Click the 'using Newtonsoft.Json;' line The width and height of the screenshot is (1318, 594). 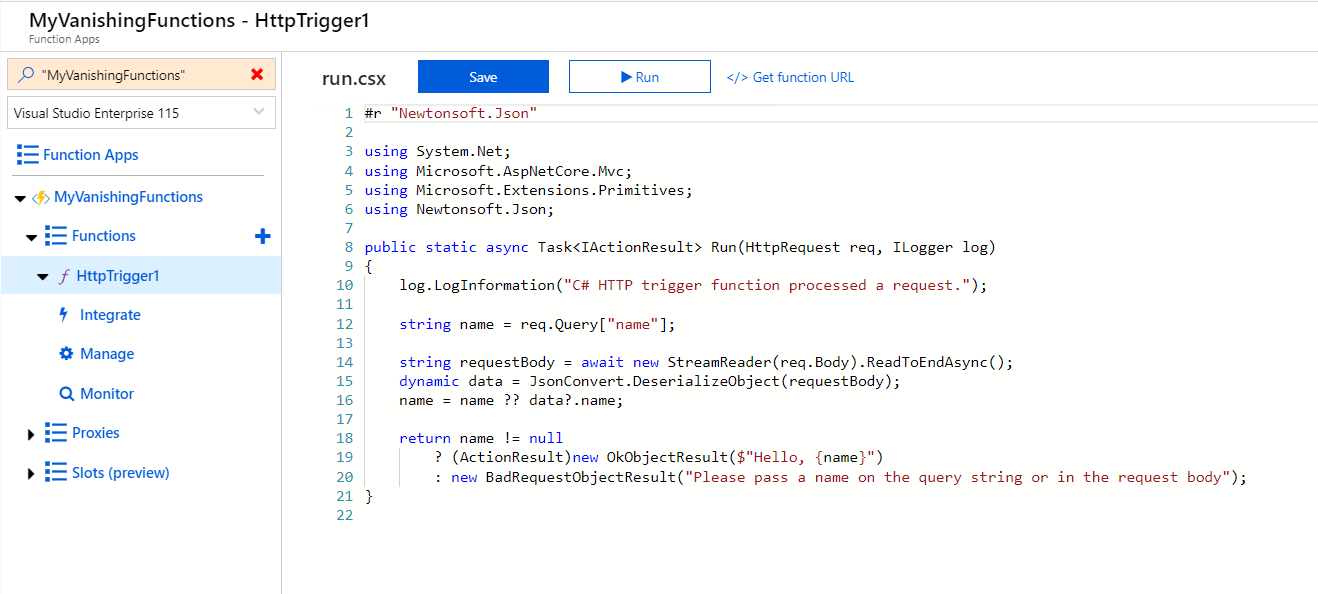(x=460, y=209)
